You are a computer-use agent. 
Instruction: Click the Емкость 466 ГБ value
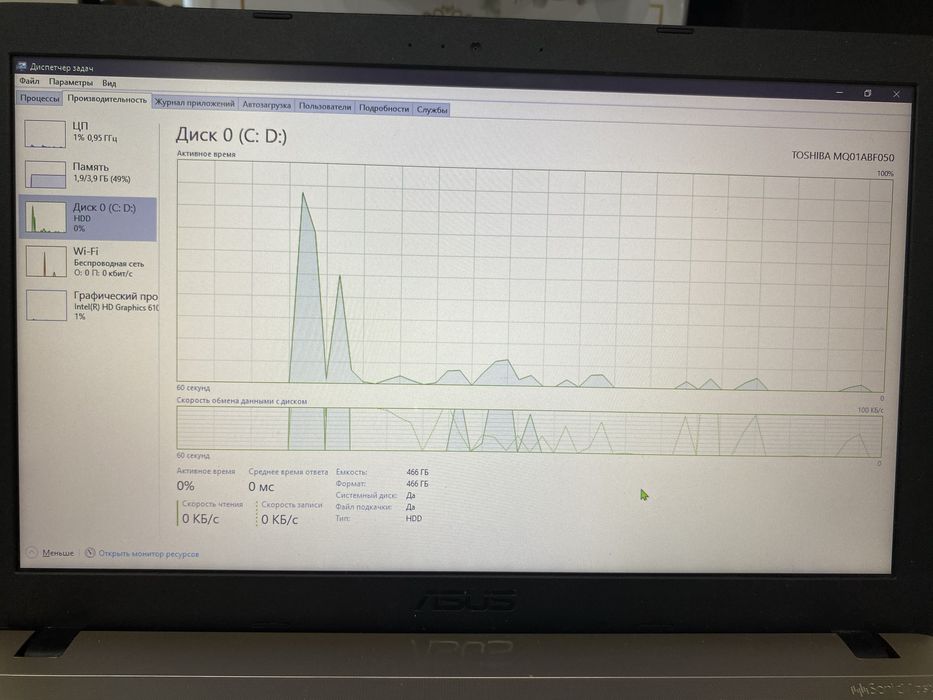click(417, 472)
